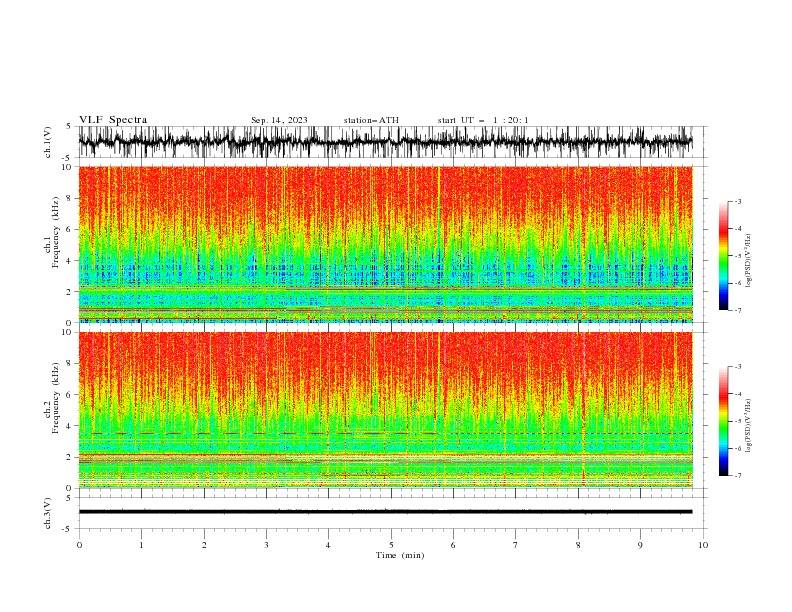Click time axis tick label '5'

pos(391,545)
